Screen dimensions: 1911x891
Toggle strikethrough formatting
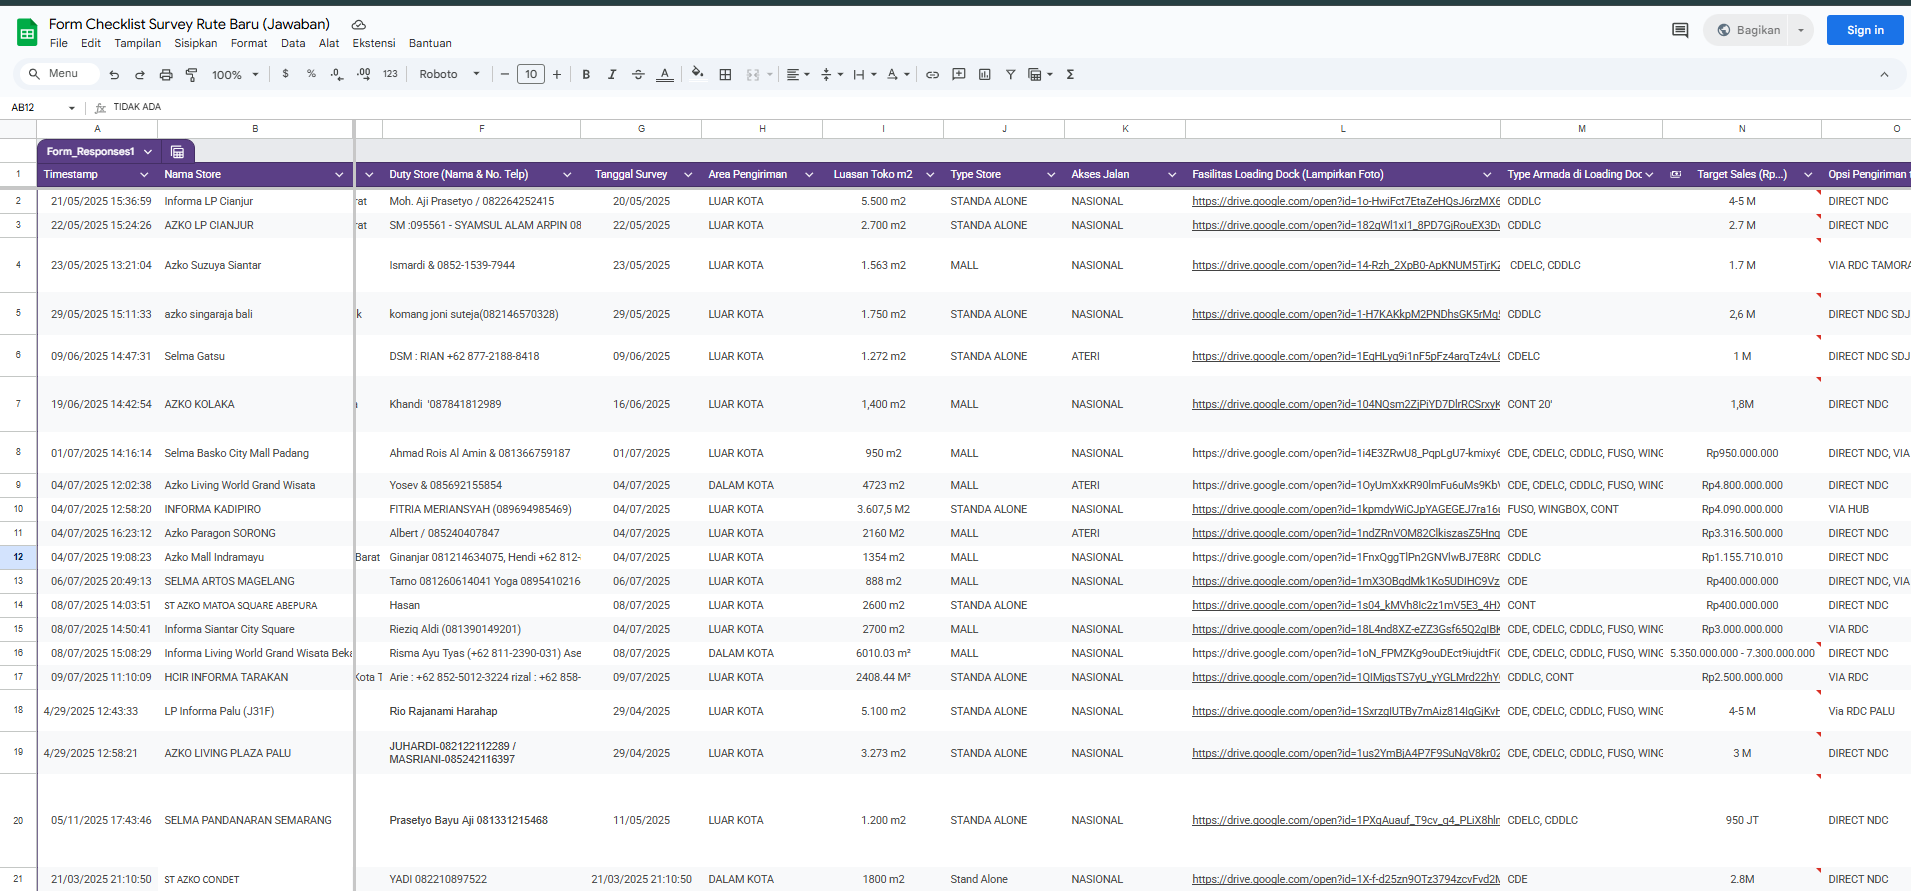tap(638, 75)
